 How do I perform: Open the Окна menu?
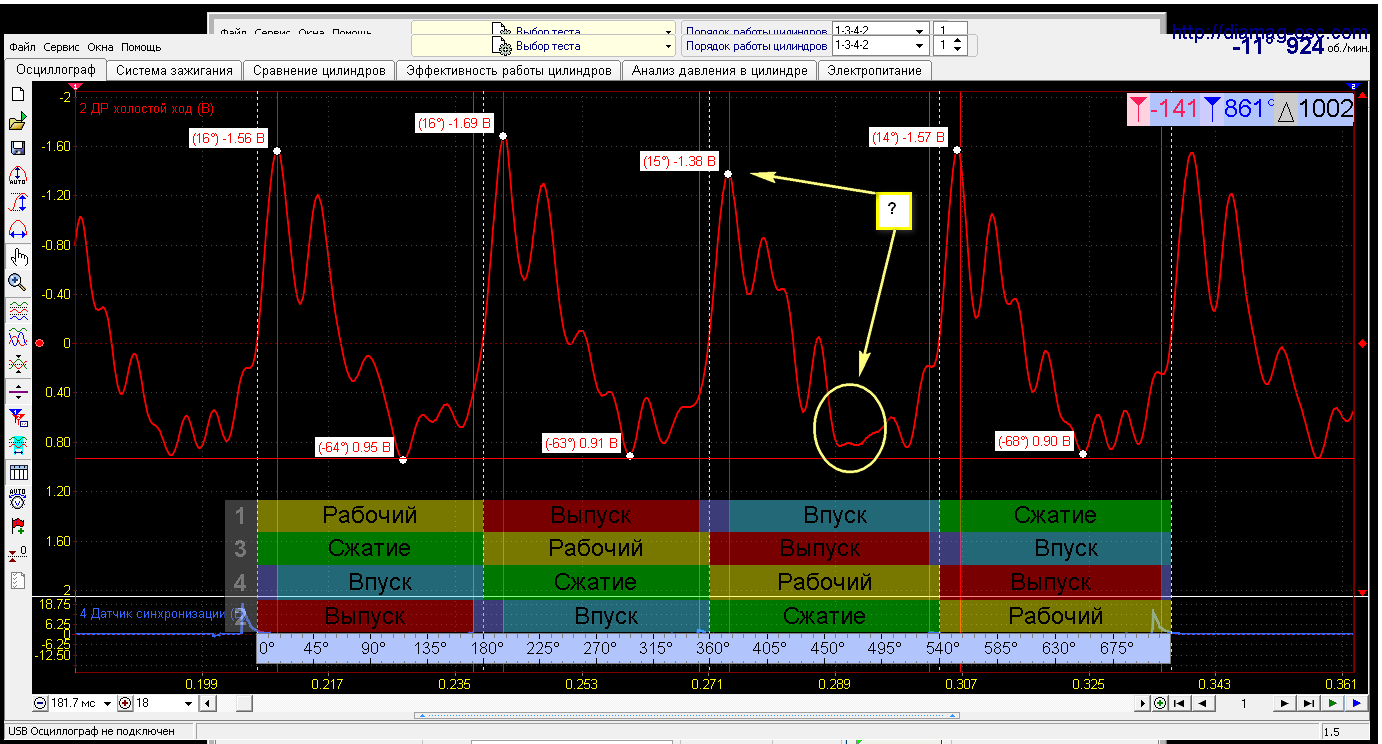tap(100, 47)
